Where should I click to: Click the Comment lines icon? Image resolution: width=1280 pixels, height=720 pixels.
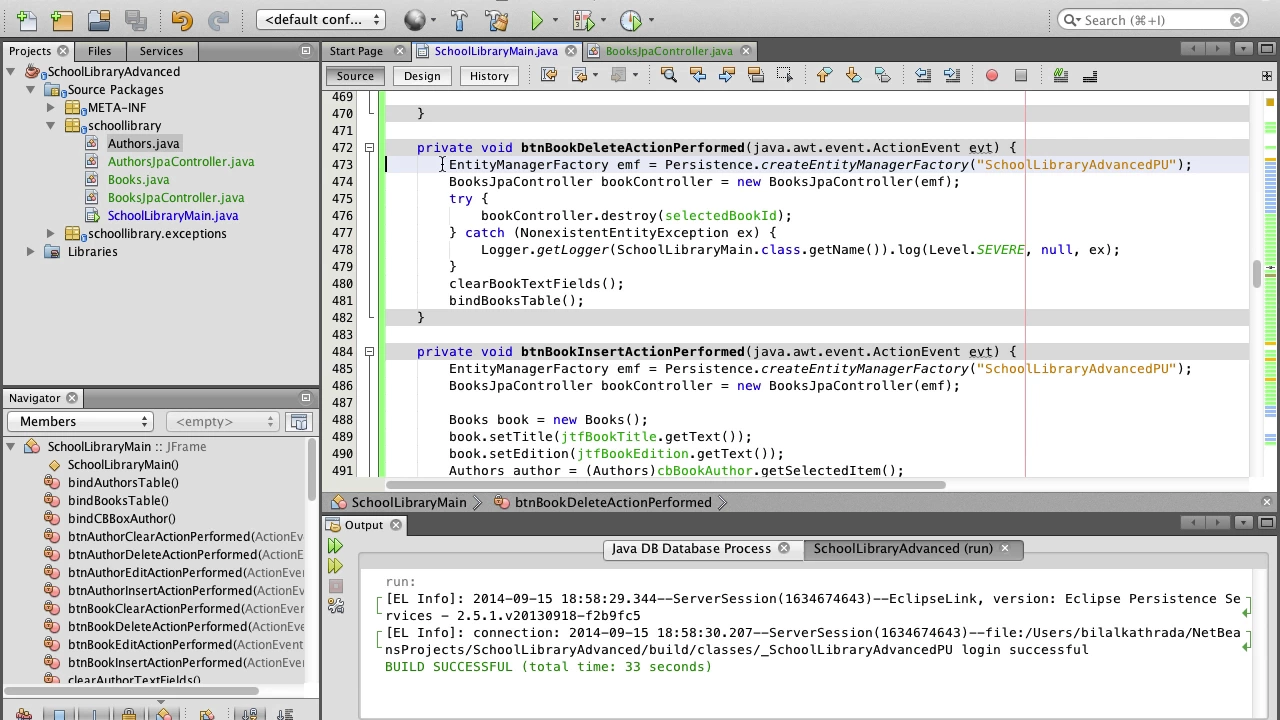tap(1061, 75)
